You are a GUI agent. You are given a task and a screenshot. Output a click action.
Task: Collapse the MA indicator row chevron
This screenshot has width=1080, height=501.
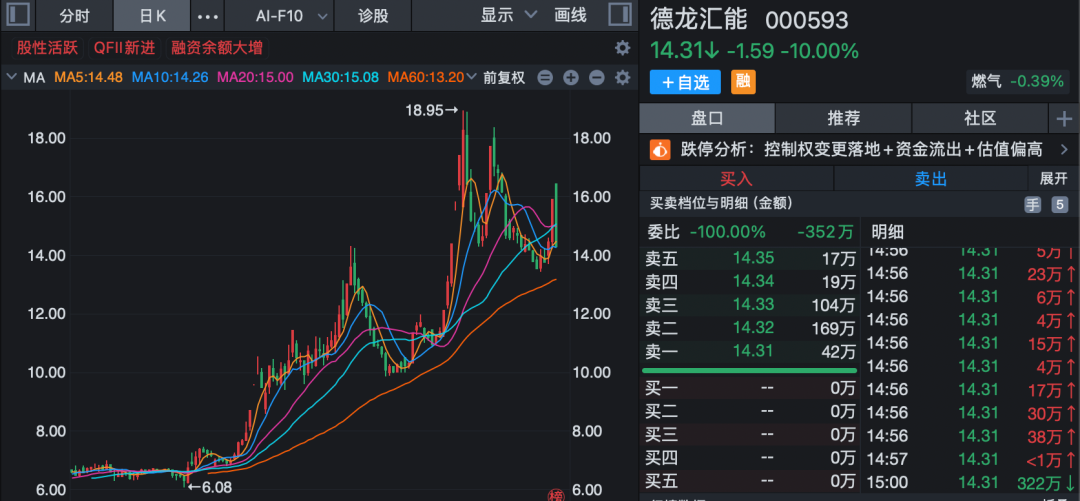click(11, 78)
